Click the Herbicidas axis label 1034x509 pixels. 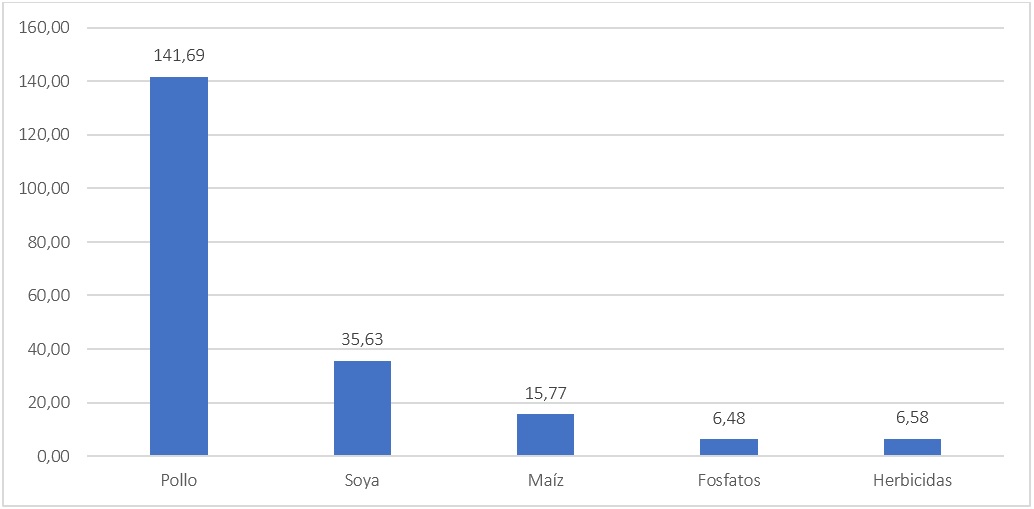coord(912,481)
